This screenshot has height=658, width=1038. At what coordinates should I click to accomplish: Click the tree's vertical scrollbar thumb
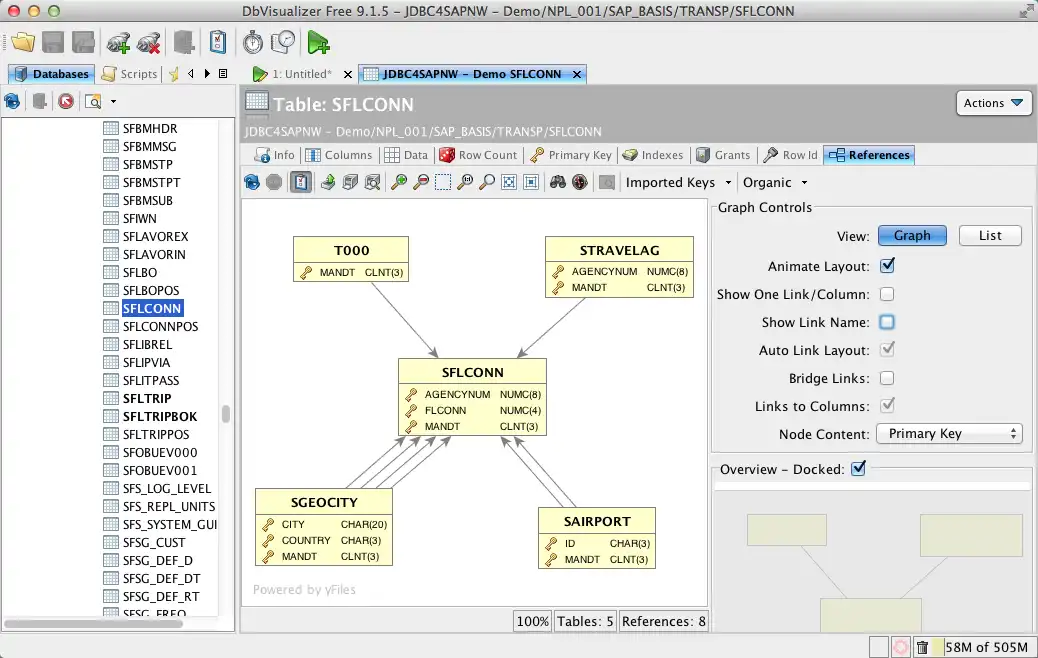click(x=226, y=414)
